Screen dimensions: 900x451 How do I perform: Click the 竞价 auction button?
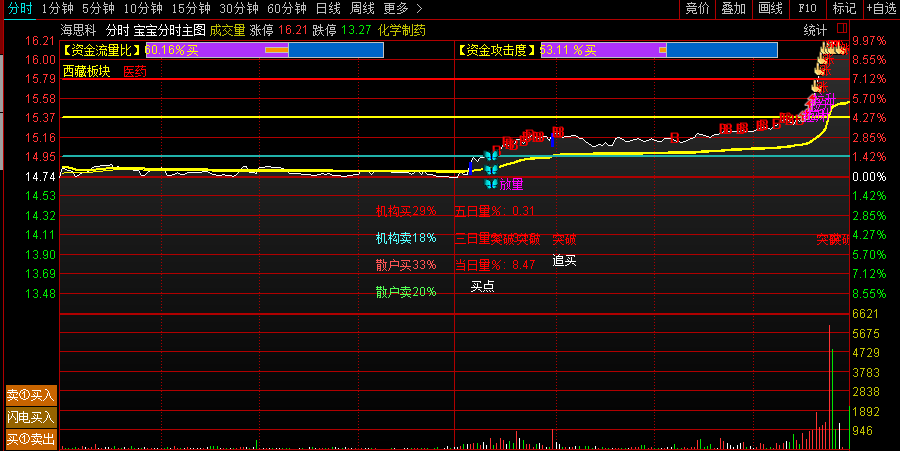tap(697, 9)
